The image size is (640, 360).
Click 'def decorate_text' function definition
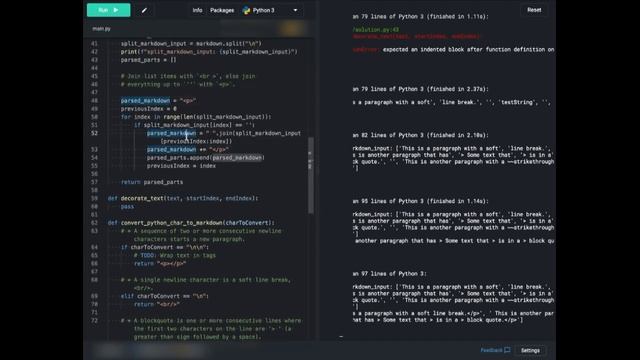coord(183,198)
